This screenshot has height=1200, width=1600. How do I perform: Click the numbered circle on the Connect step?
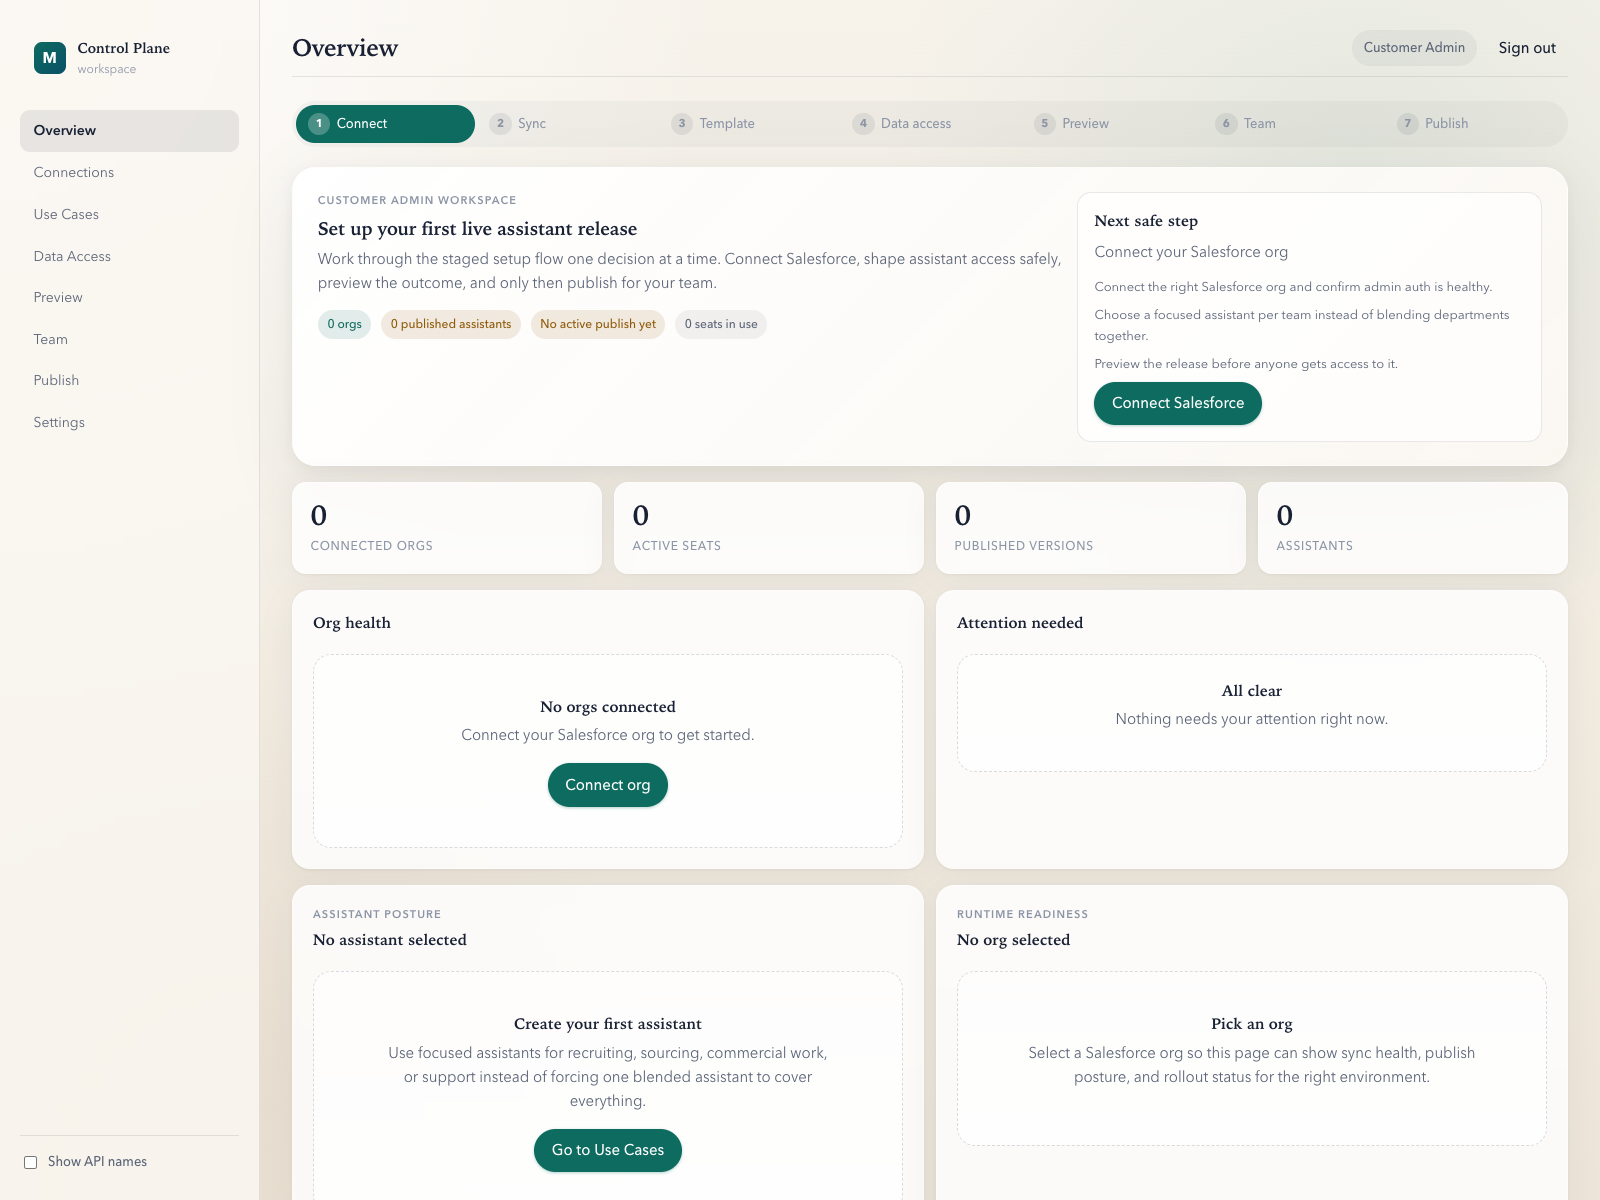(319, 123)
